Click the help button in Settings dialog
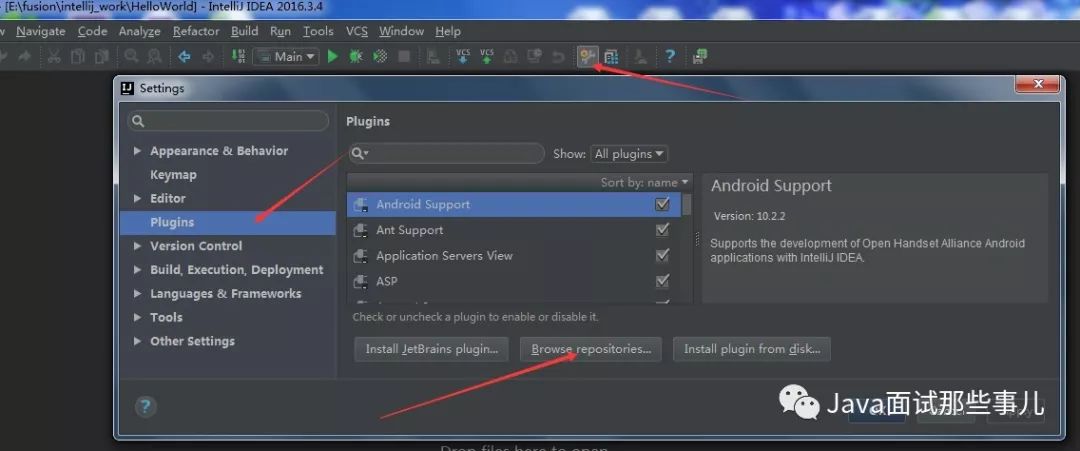The height and width of the screenshot is (451, 1080). coord(145,406)
